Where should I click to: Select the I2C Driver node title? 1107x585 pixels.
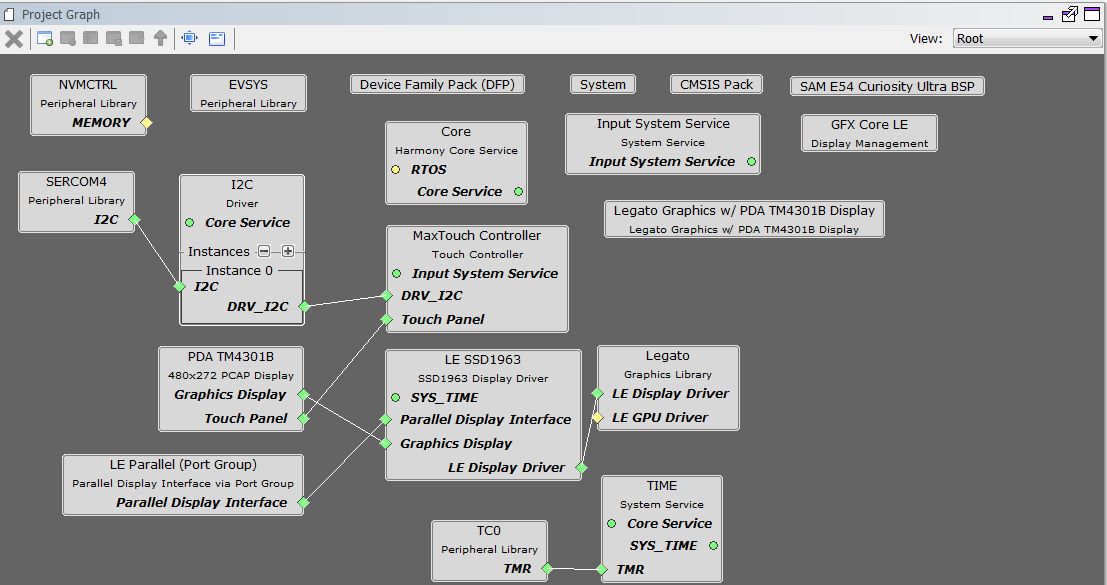tap(242, 185)
